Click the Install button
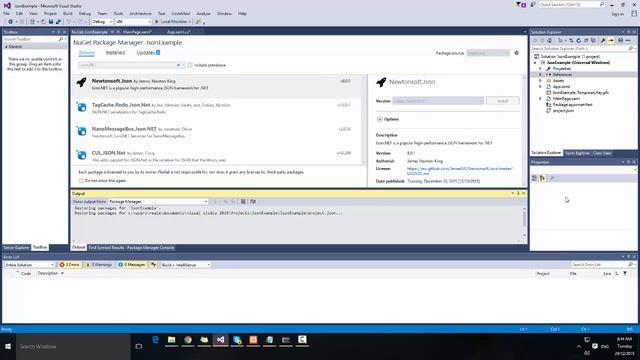 coord(503,101)
